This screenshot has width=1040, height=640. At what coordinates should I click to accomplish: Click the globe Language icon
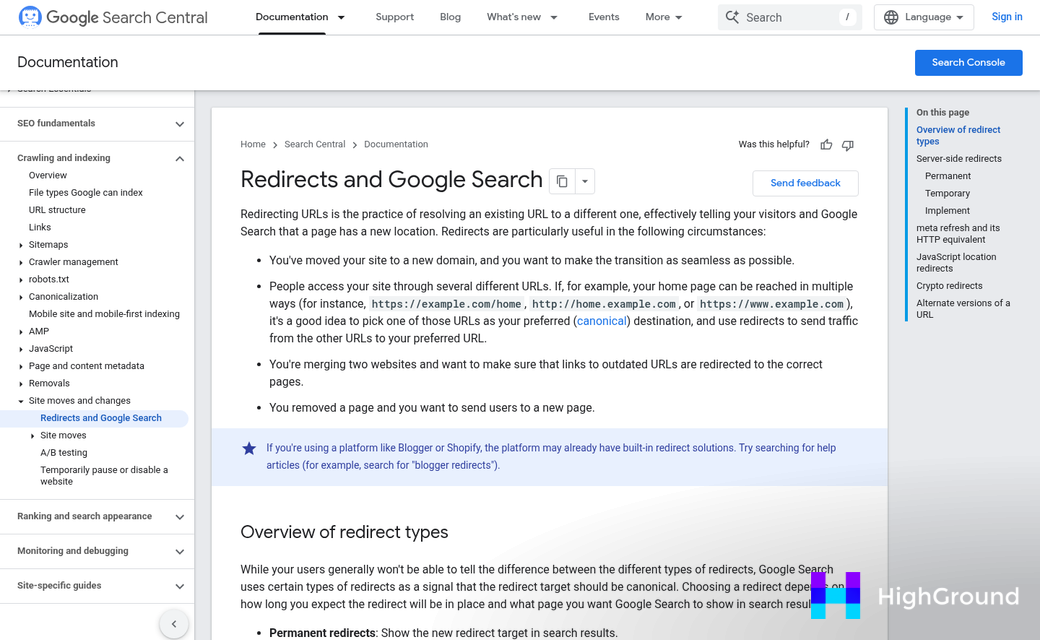pos(891,17)
